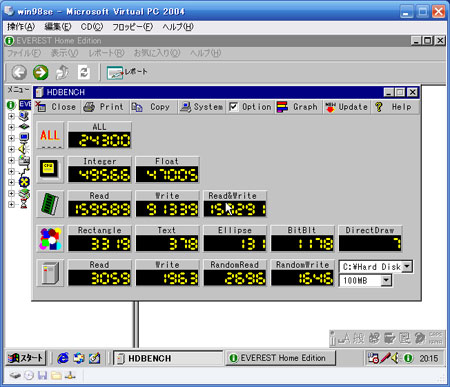Screen dimensions: 450x387
Task: Click the red pen IME tray icon
Action: 385,358
